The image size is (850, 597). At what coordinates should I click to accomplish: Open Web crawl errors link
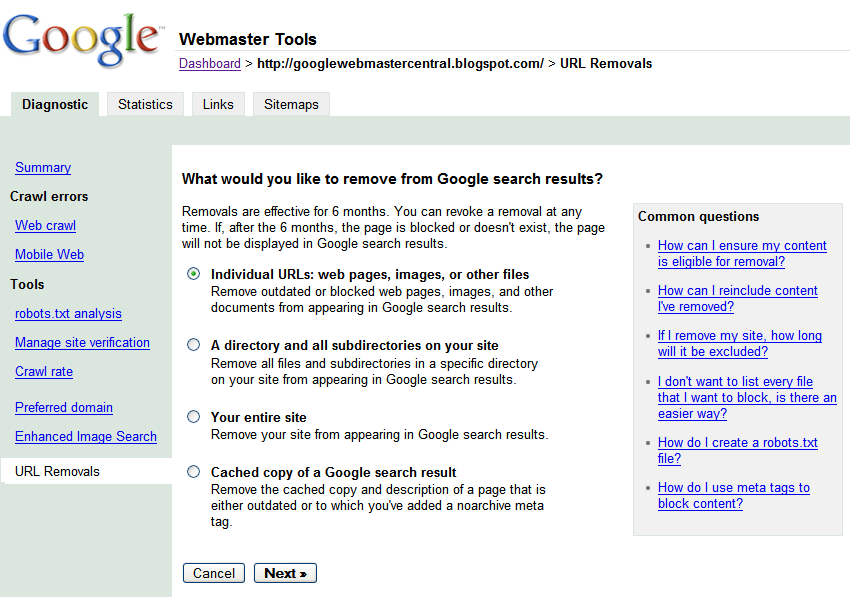[x=45, y=225]
